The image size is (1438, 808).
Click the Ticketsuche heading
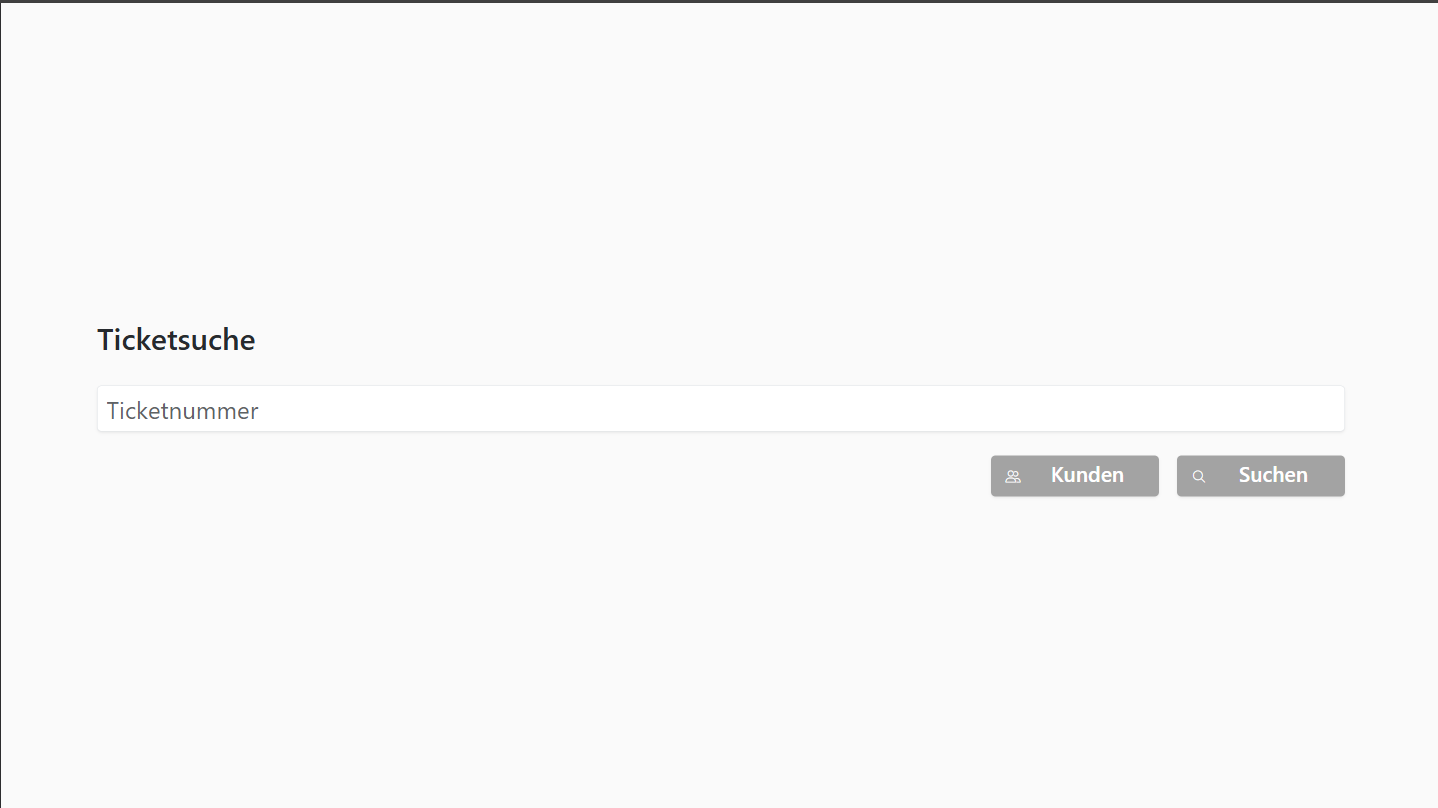[176, 340]
